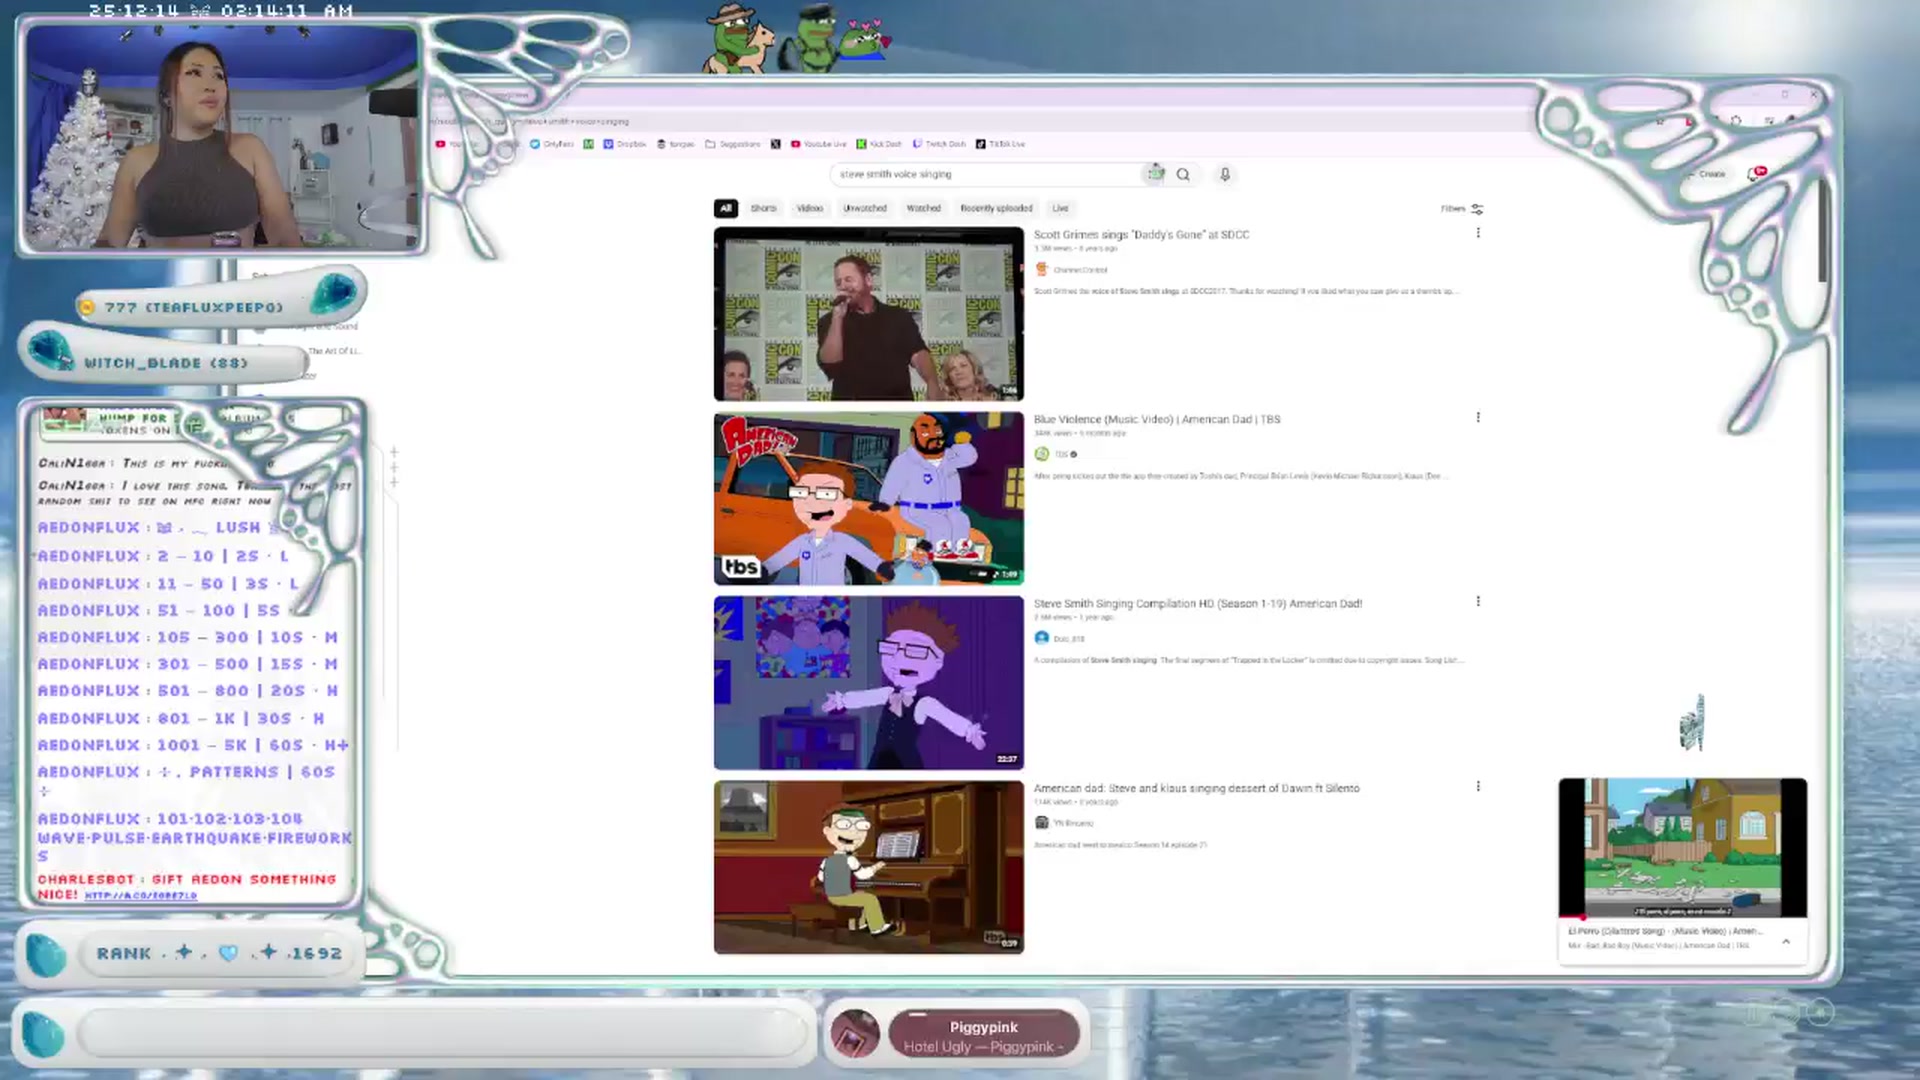
Task: Open 'Steve Smith Singing Compilation HD' title
Action: 1198,603
